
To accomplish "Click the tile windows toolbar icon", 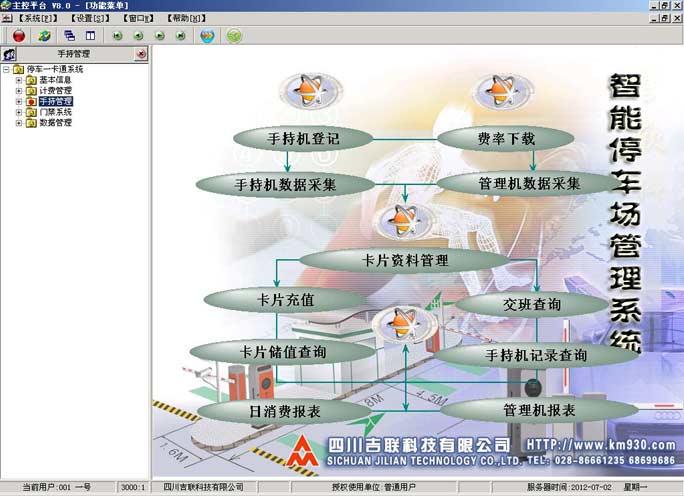I will 90,36.
